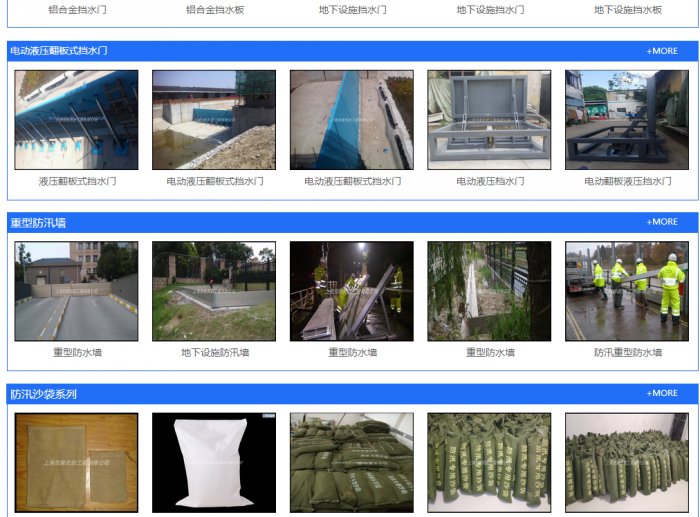Click 防汛重型防水墙 thumbnail with yellow-jacket workers
The height and width of the screenshot is (517, 700).
click(x=627, y=291)
